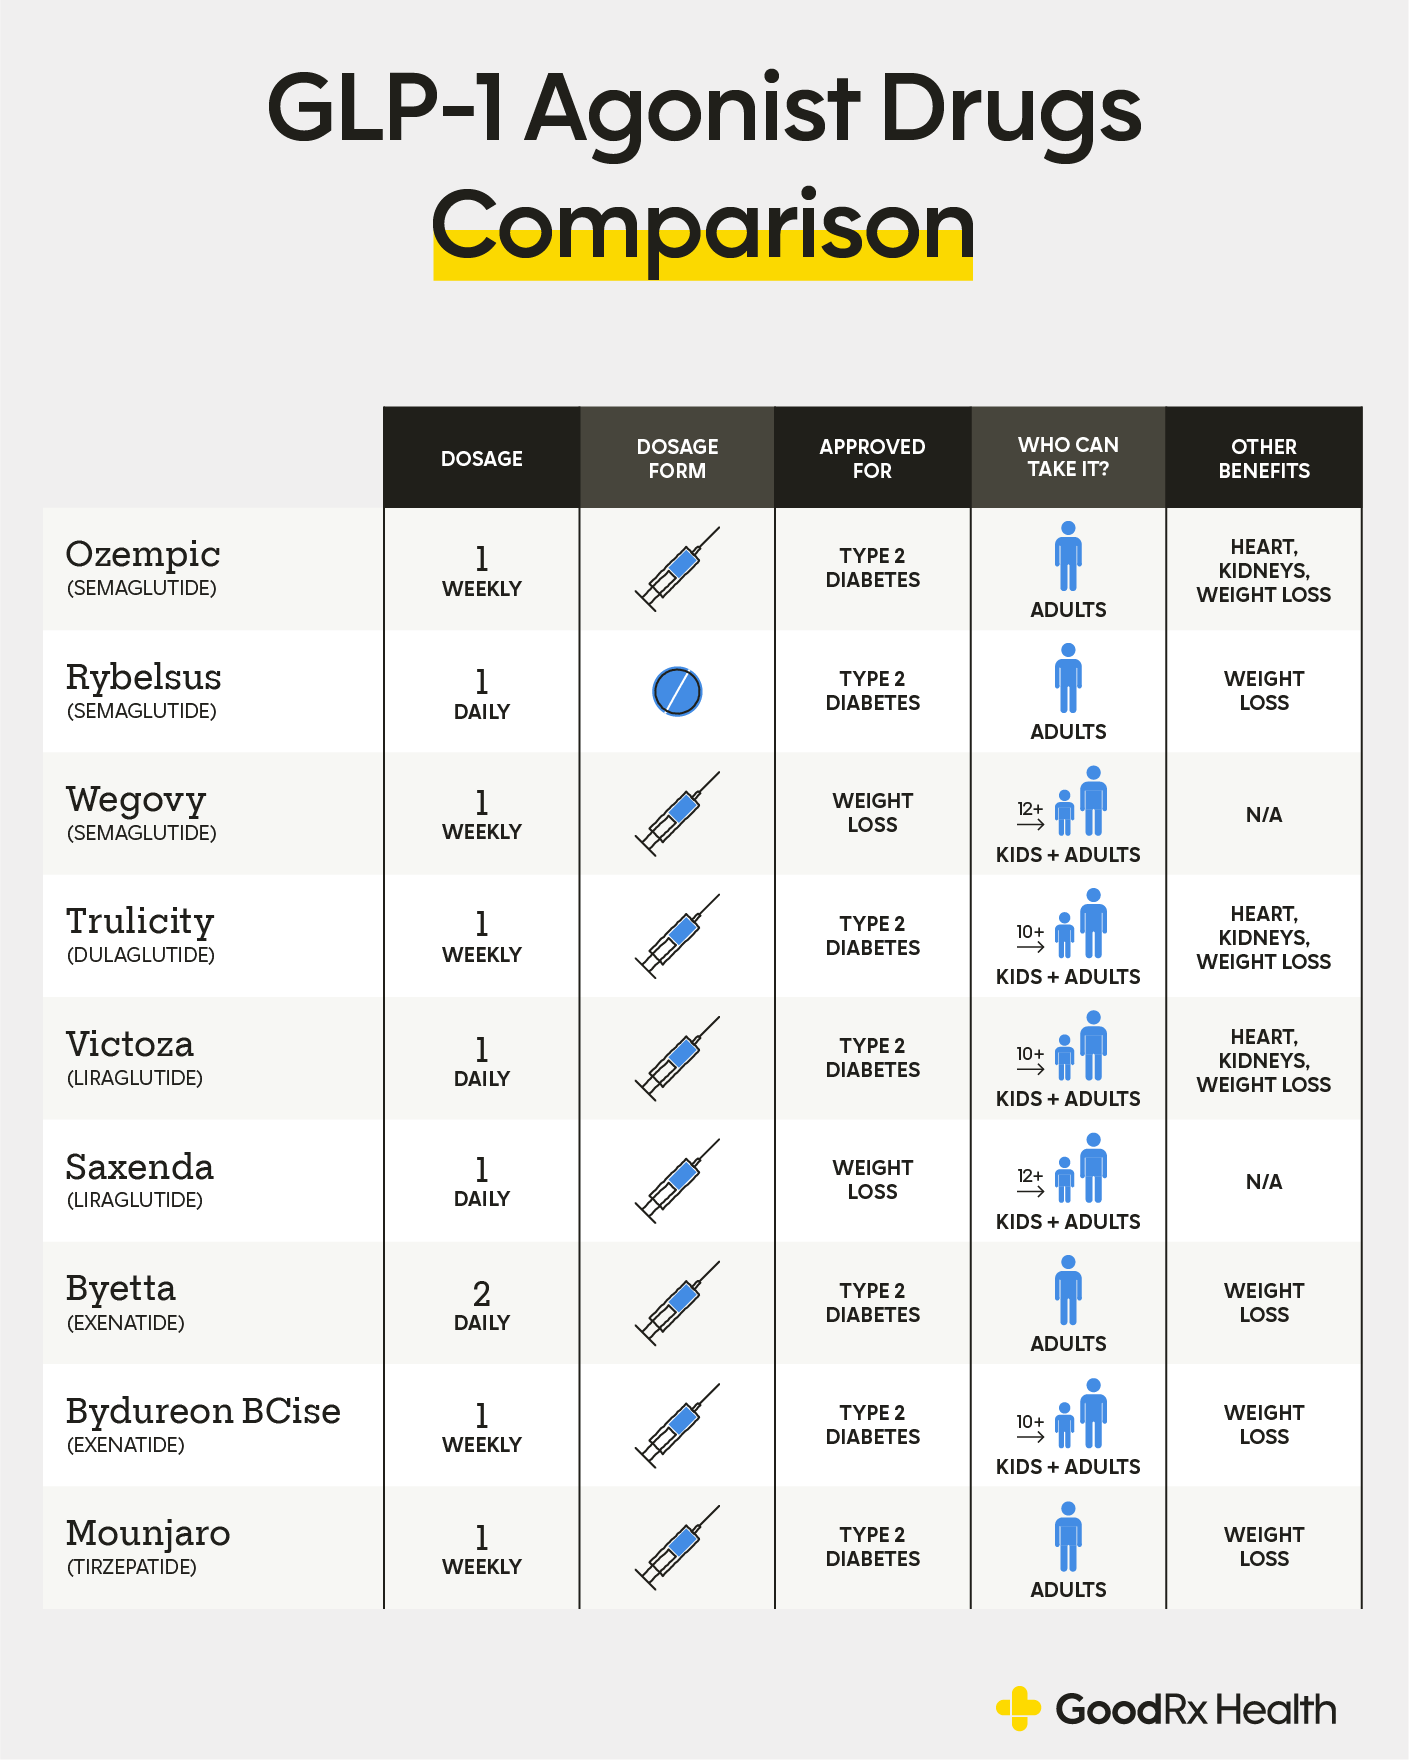The height and width of the screenshot is (1760, 1409).
Task: Click the Dosage Form column header
Action: tap(677, 458)
